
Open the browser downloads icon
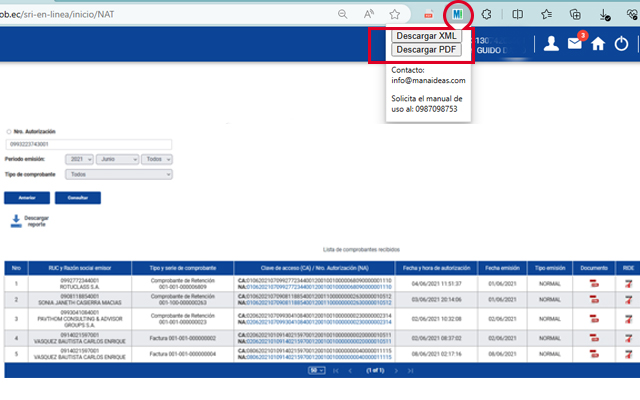pyautogui.click(x=604, y=15)
